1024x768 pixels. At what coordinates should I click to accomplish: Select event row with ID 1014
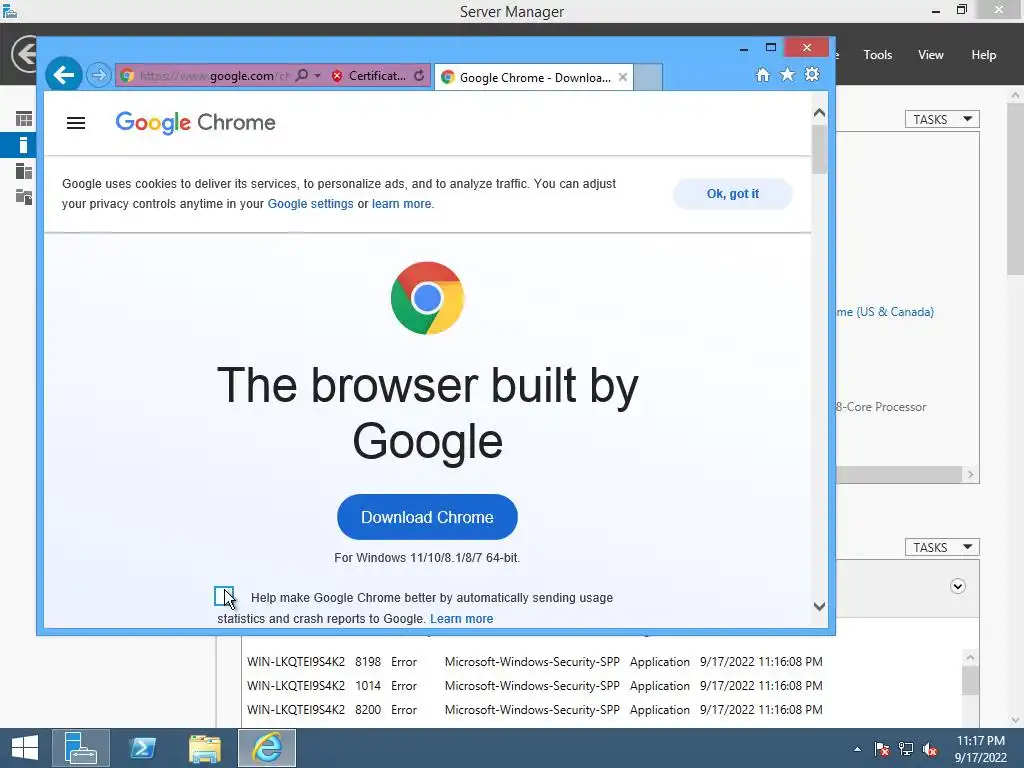point(534,686)
